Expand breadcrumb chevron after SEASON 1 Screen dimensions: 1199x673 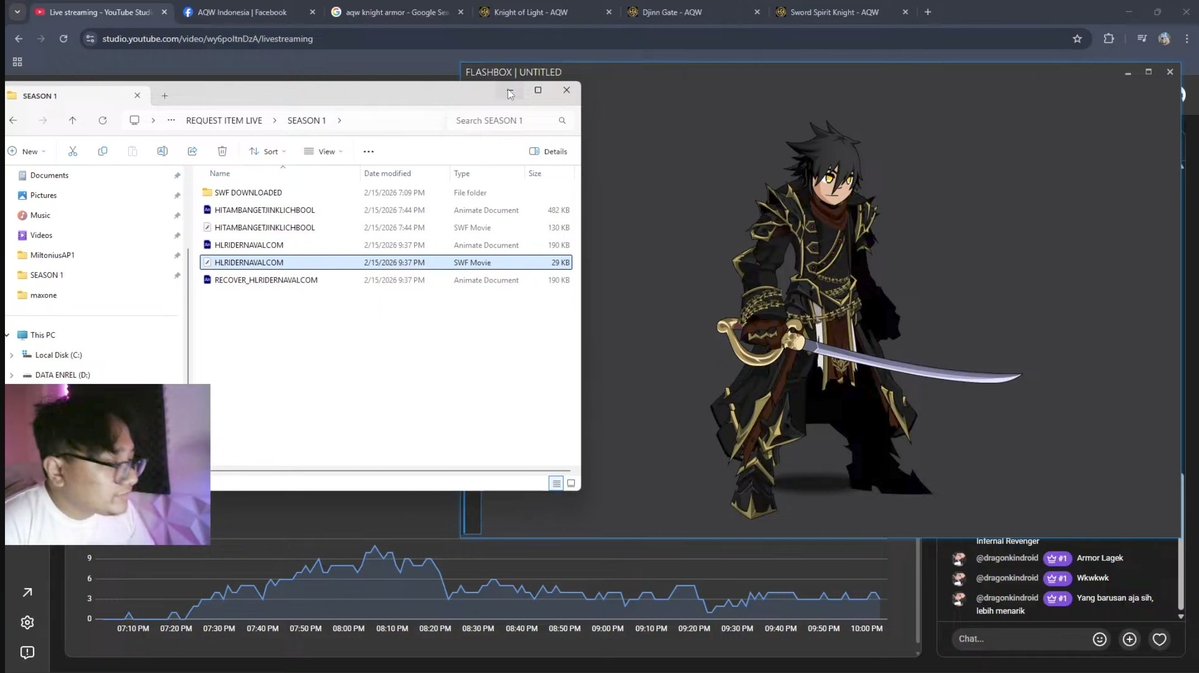[x=340, y=121]
